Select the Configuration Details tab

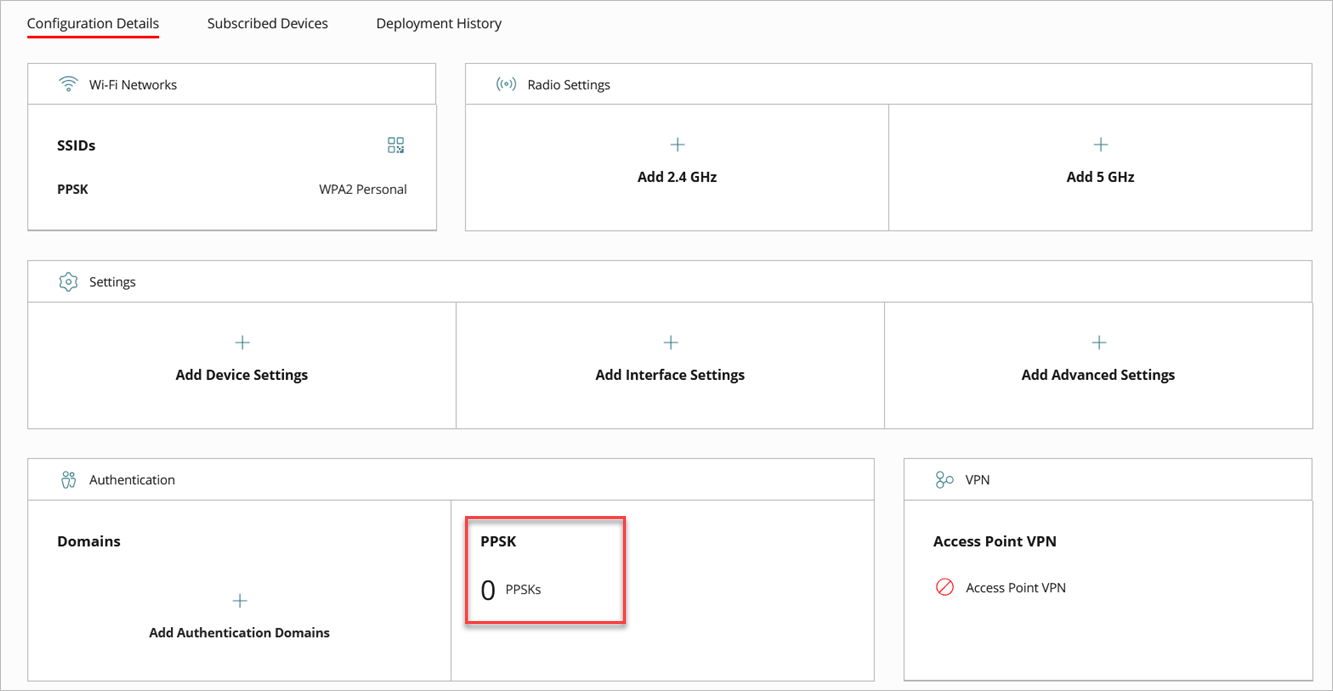93,23
